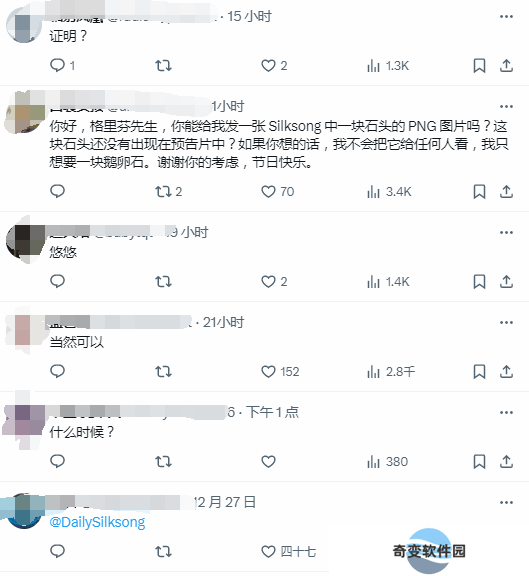Open more options on 悠悠 tweet
The height and width of the screenshot is (576, 529).
click(x=506, y=233)
